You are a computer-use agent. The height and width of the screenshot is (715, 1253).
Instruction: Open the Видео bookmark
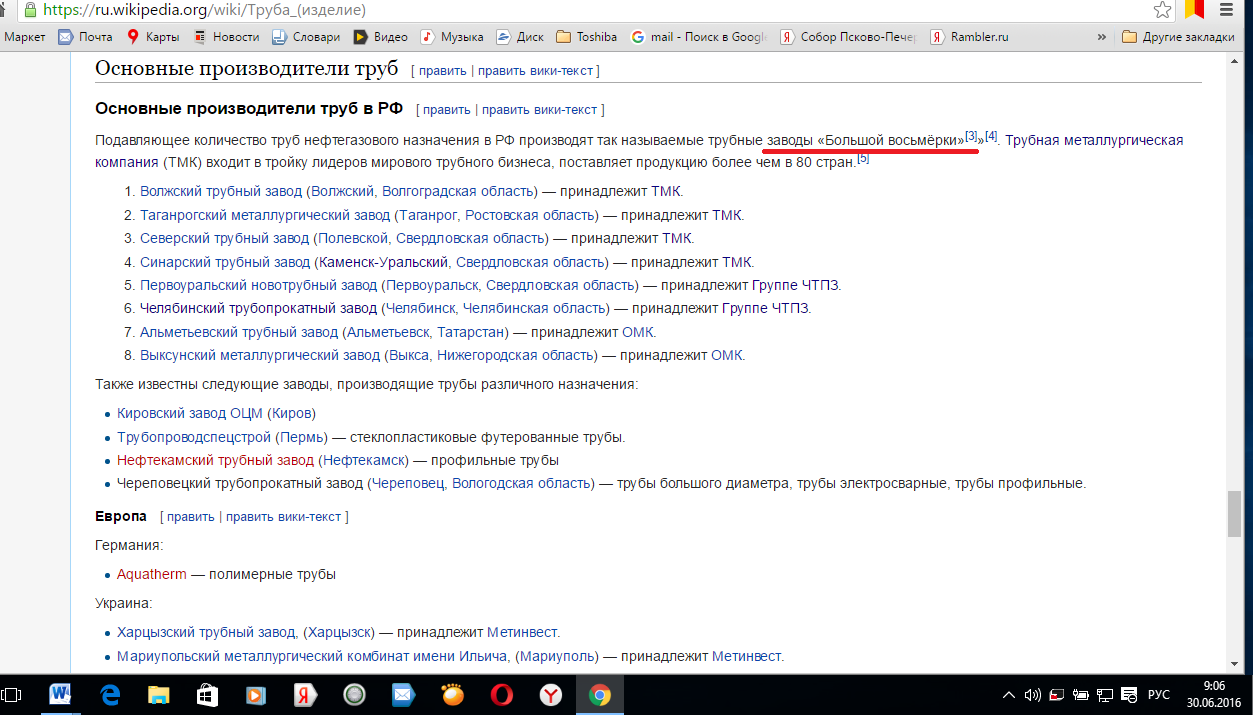381,37
